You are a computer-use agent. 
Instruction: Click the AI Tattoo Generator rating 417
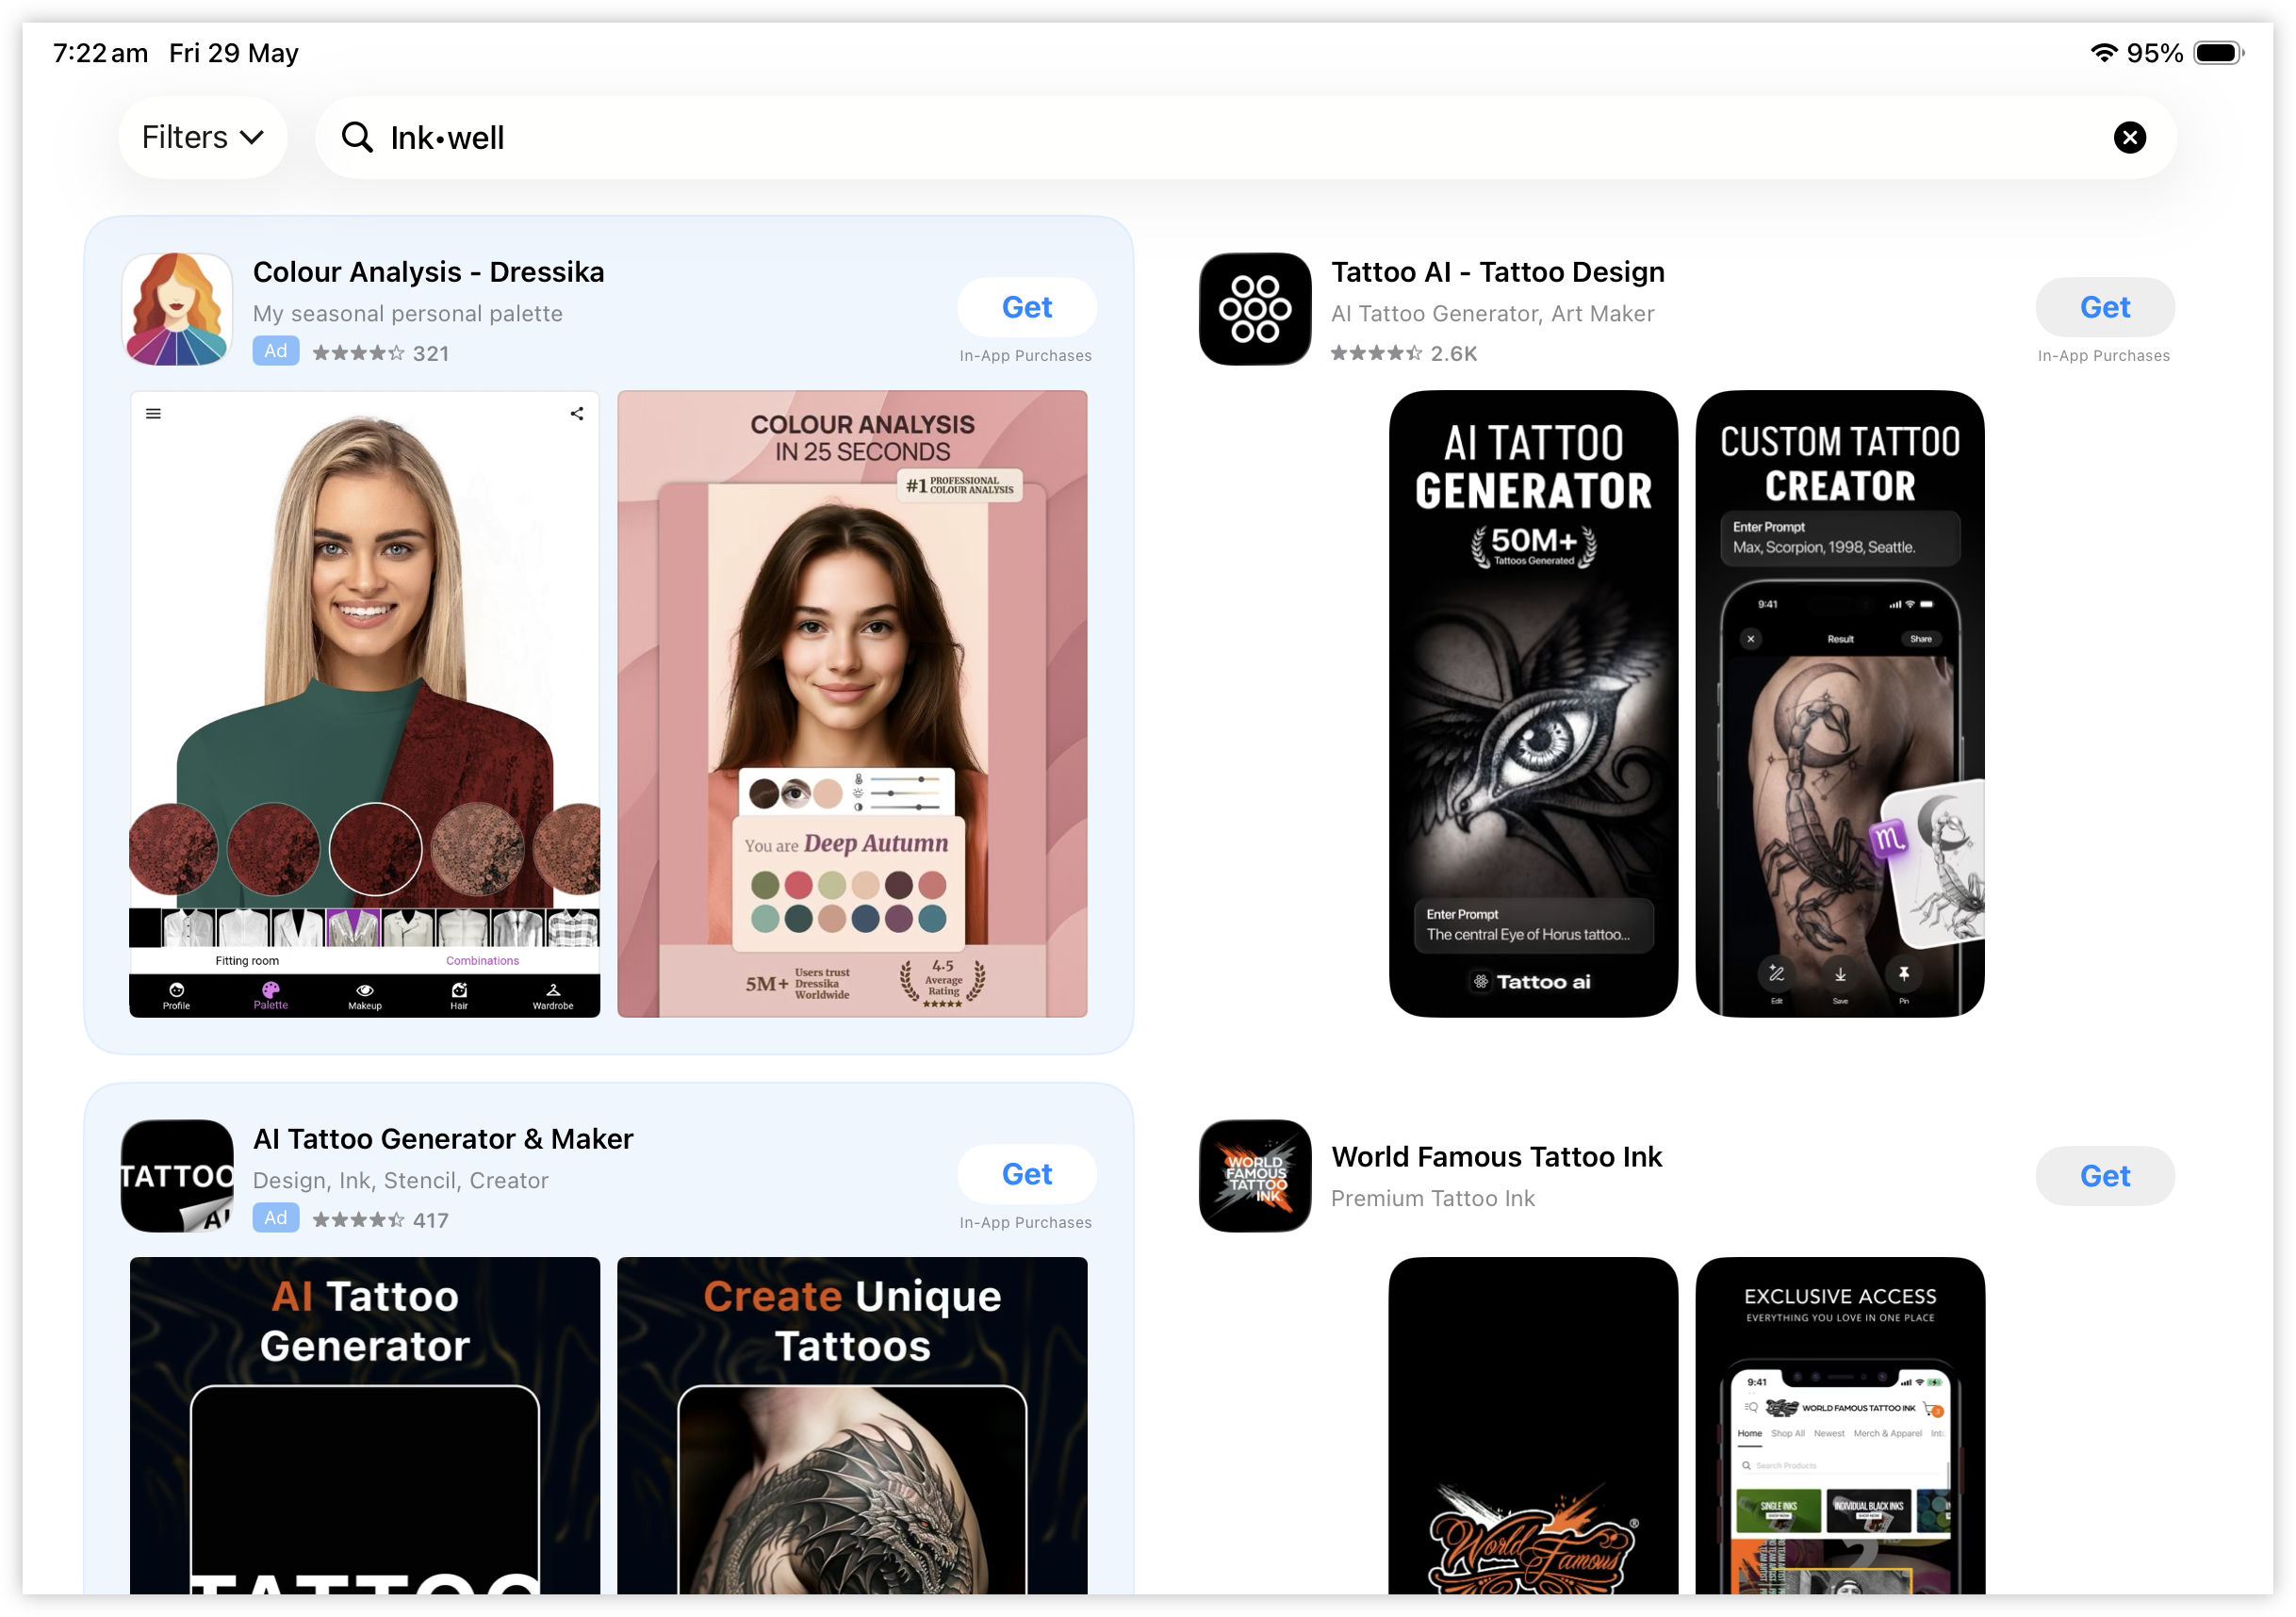[380, 1220]
